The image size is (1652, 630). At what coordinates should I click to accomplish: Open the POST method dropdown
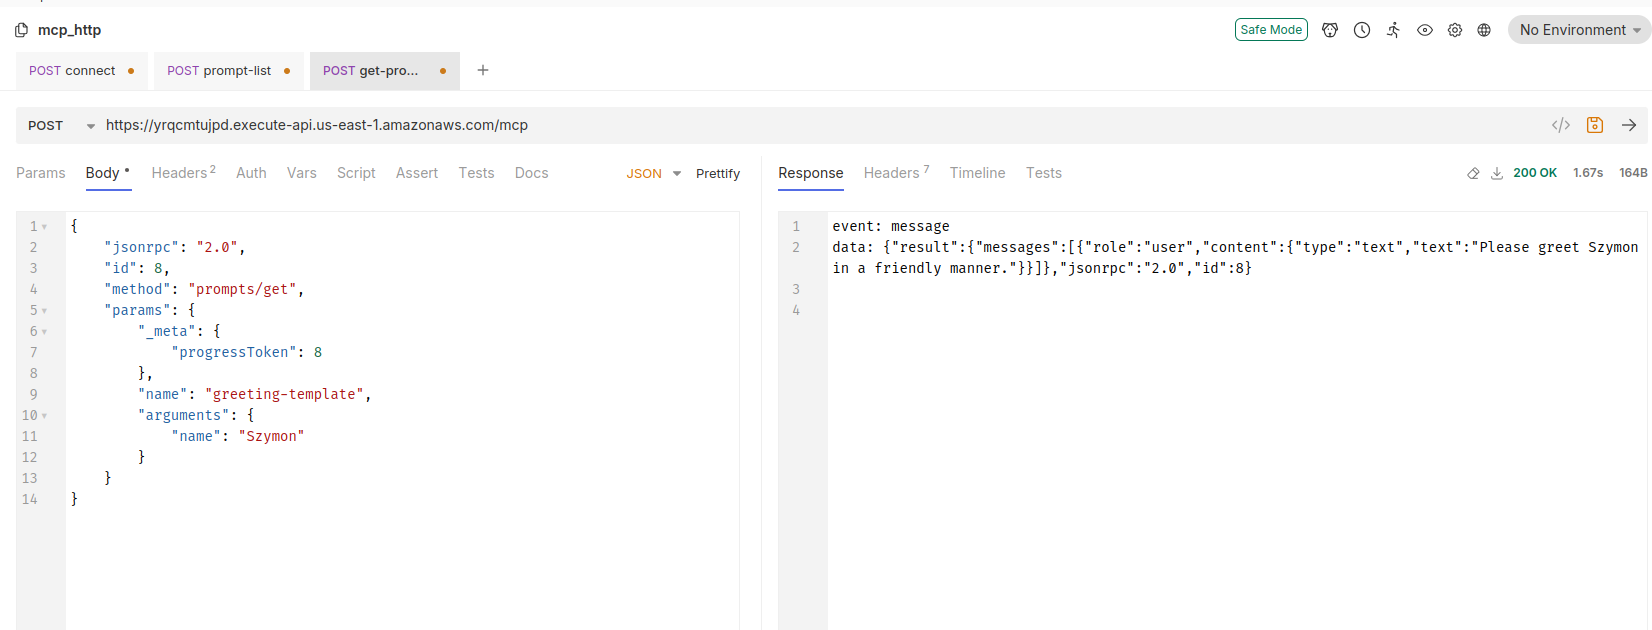(x=60, y=125)
